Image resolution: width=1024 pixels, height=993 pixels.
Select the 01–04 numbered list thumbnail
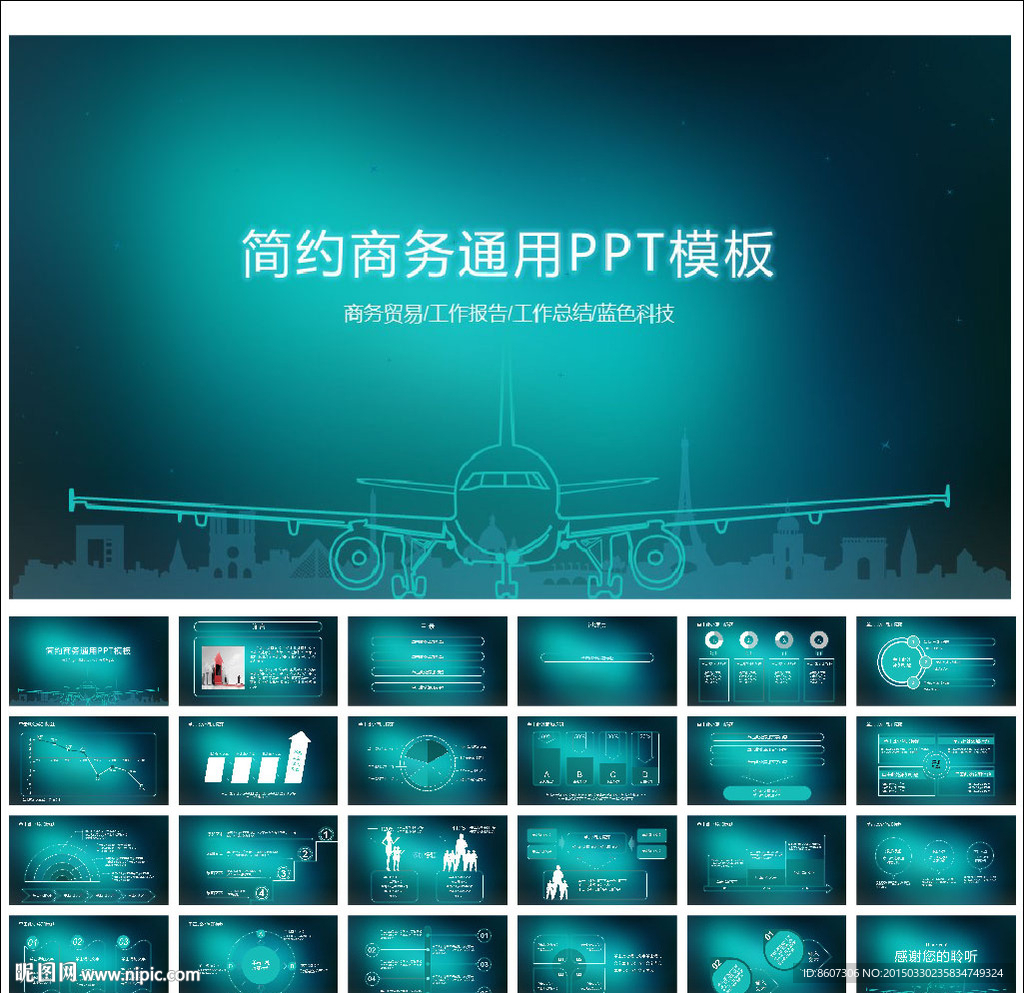pos(427,954)
